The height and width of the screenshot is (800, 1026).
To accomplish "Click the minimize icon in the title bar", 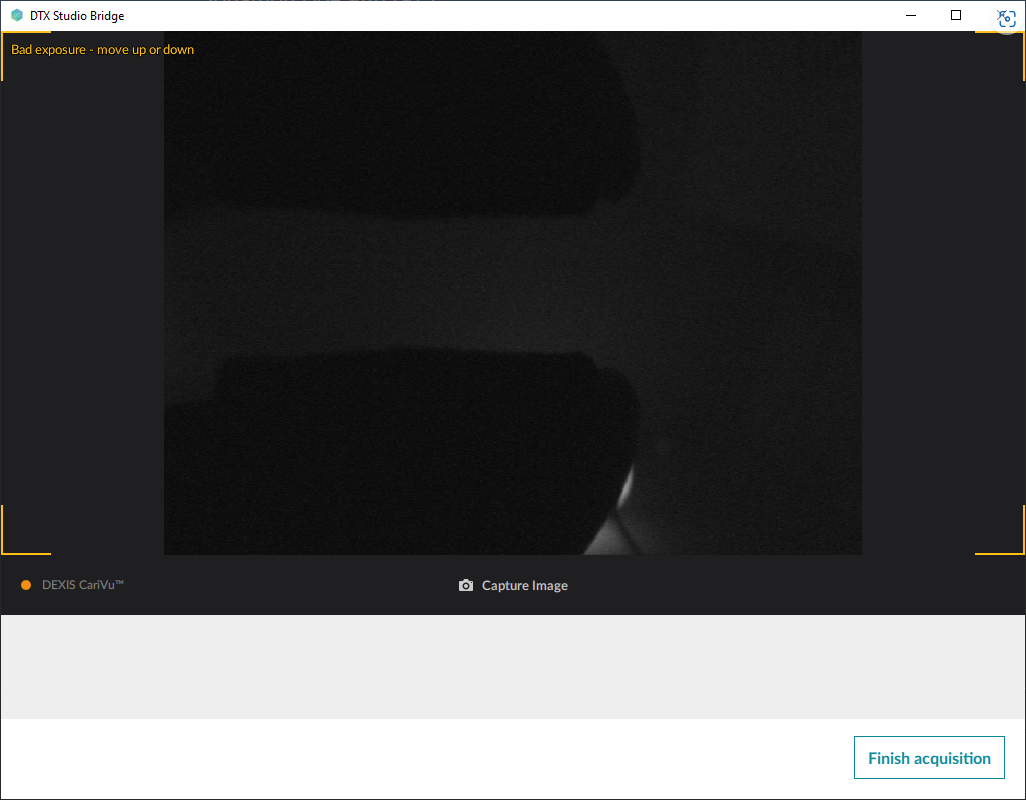I will point(910,15).
